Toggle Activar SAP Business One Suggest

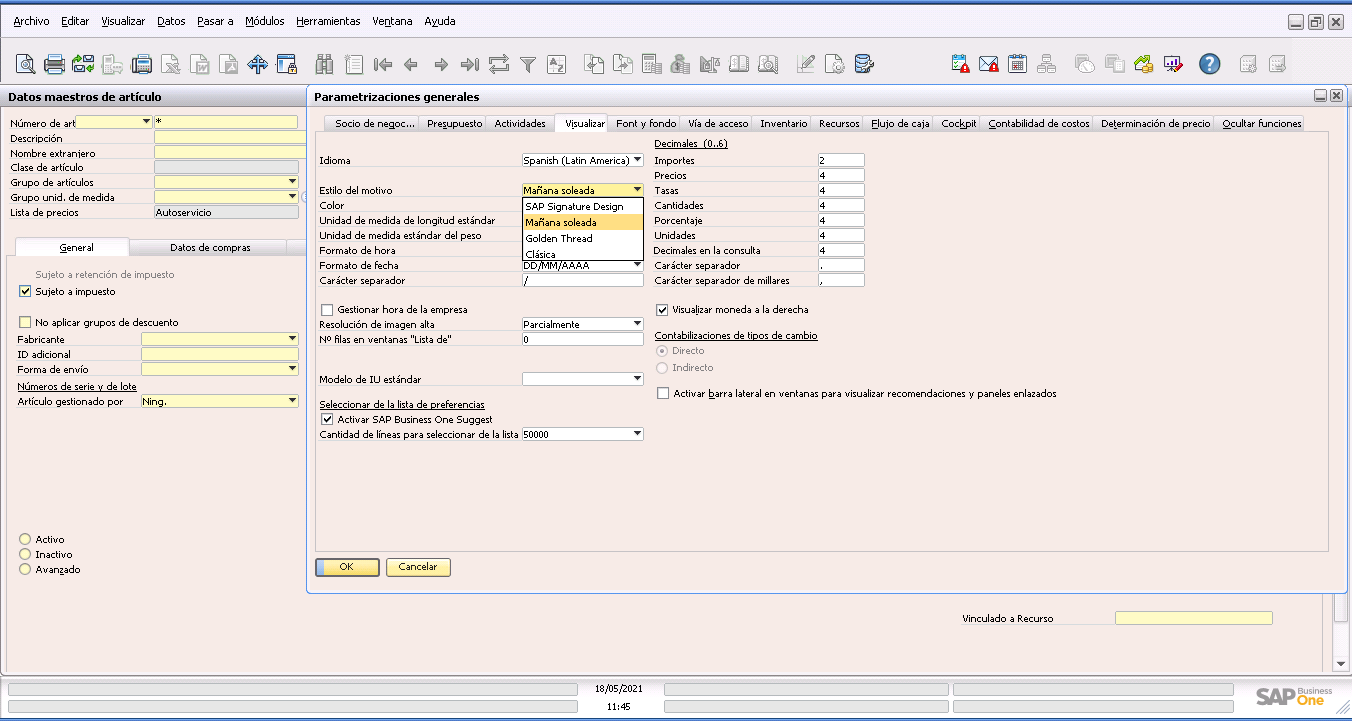pyautogui.click(x=327, y=420)
